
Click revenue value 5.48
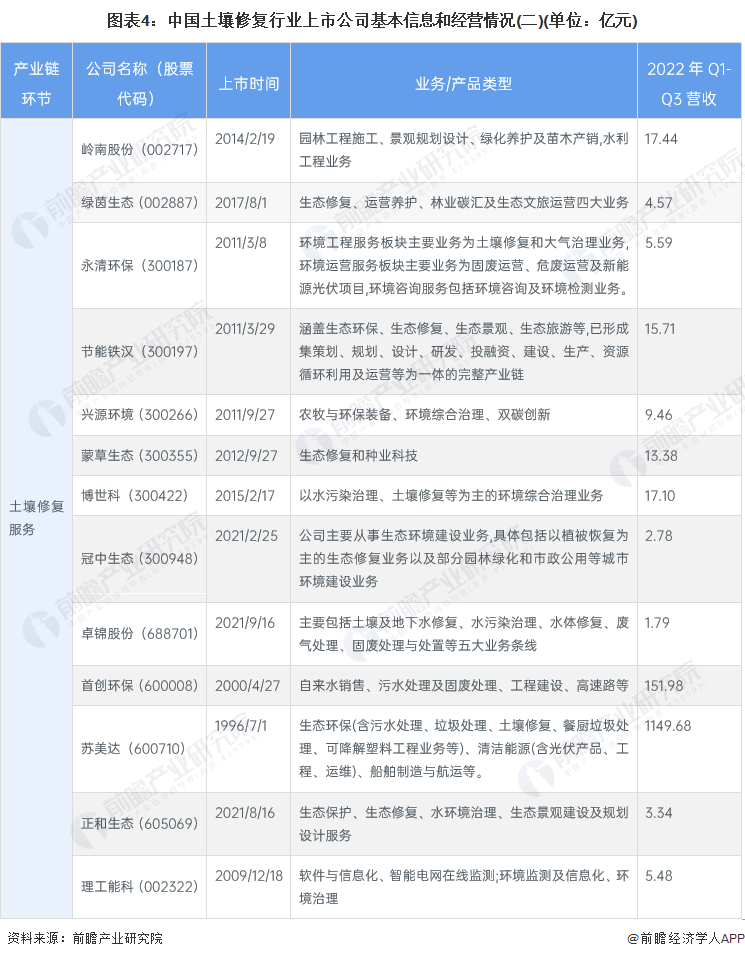click(x=659, y=876)
